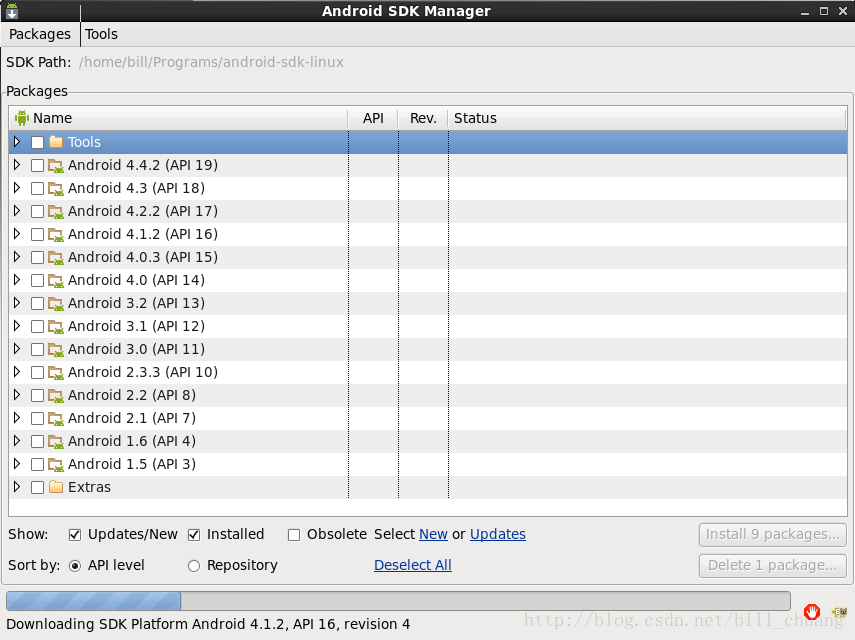The image size is (855, 640).
Task: Click the download progress bar
Action: pos(399,601)
